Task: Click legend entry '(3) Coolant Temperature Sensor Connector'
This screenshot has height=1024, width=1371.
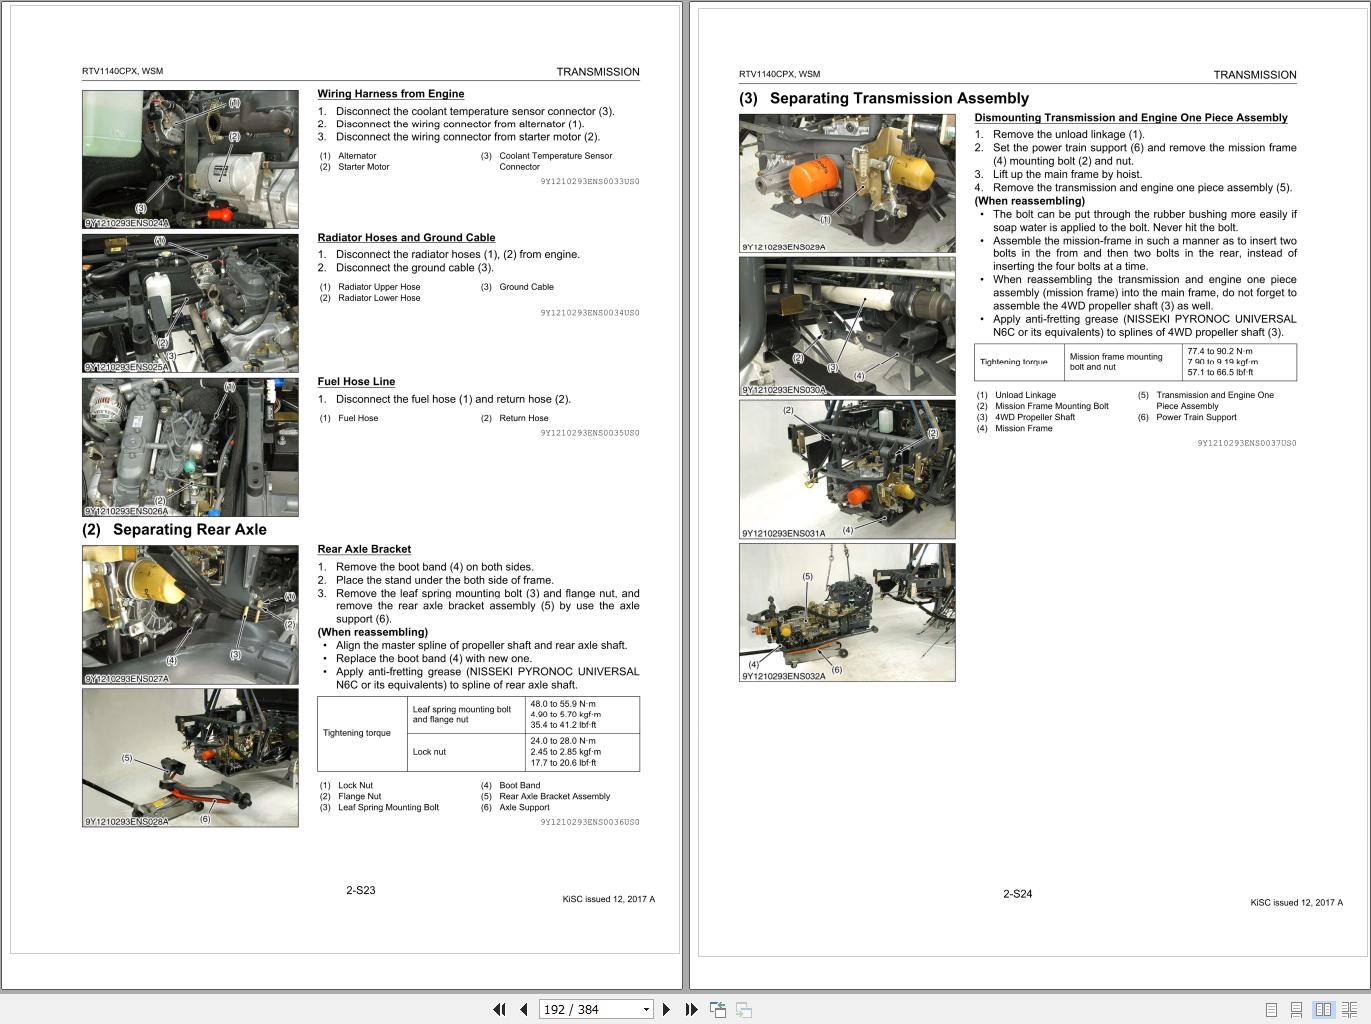Action: point(546,161)
